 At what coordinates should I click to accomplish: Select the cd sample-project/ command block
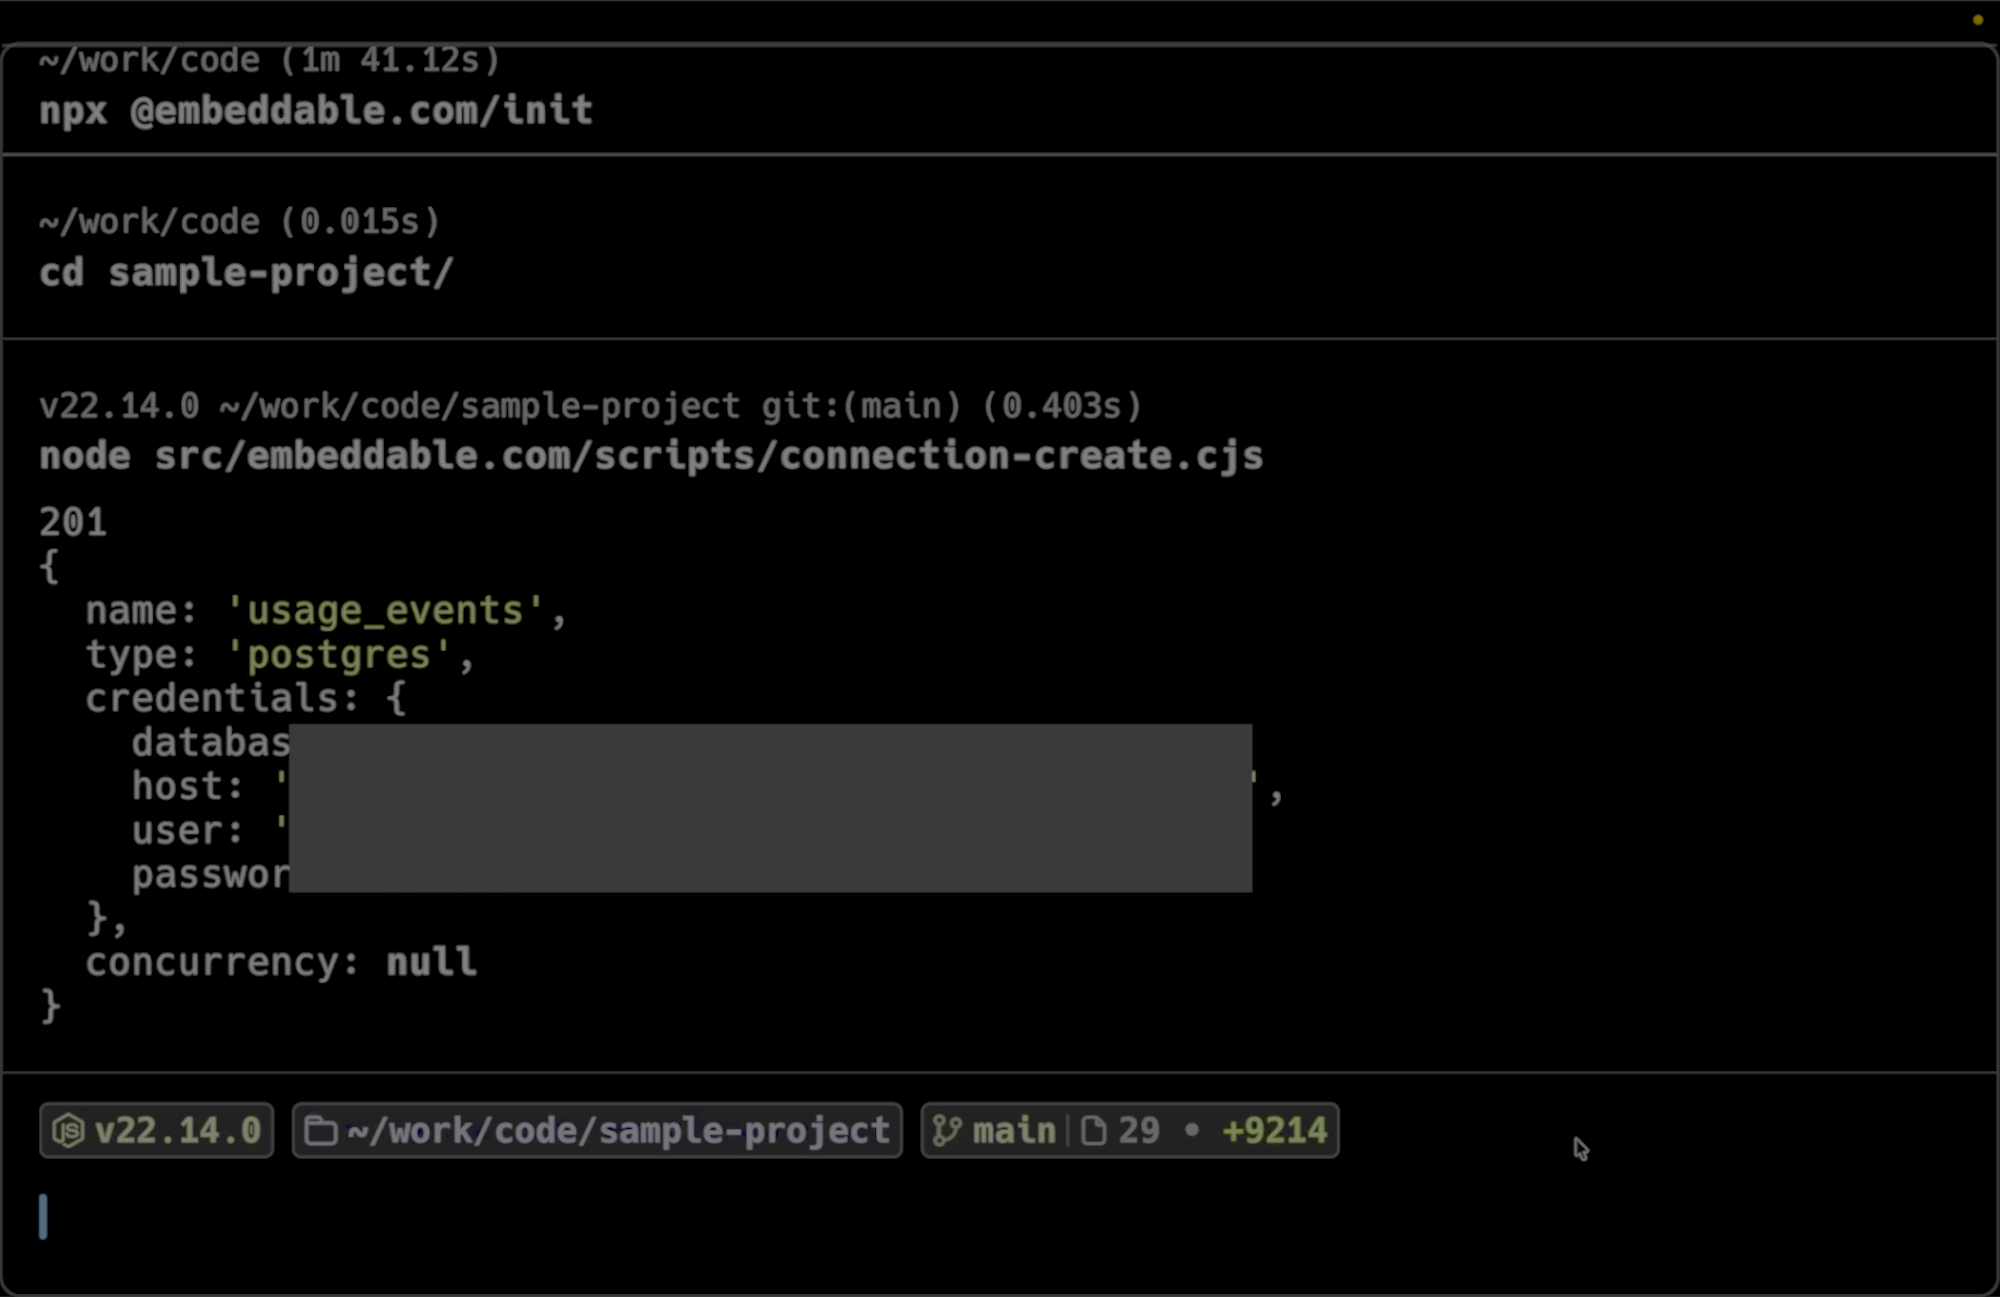point(246,272)
